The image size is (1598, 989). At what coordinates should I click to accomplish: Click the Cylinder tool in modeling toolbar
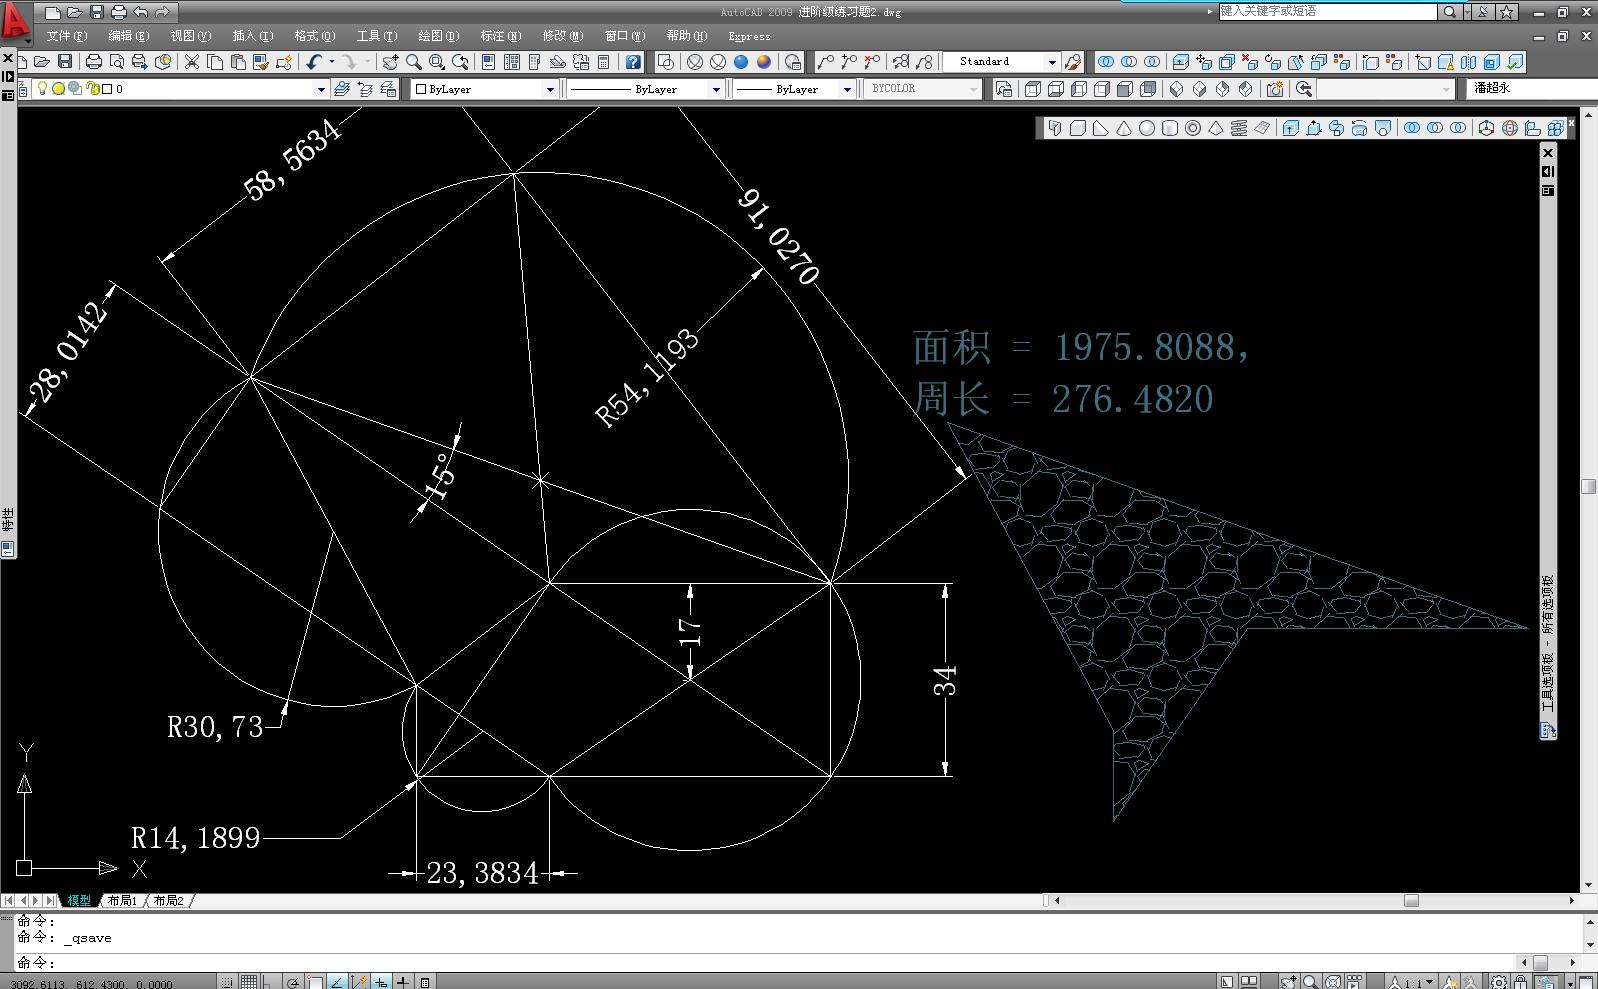(x=1170, y=128)
